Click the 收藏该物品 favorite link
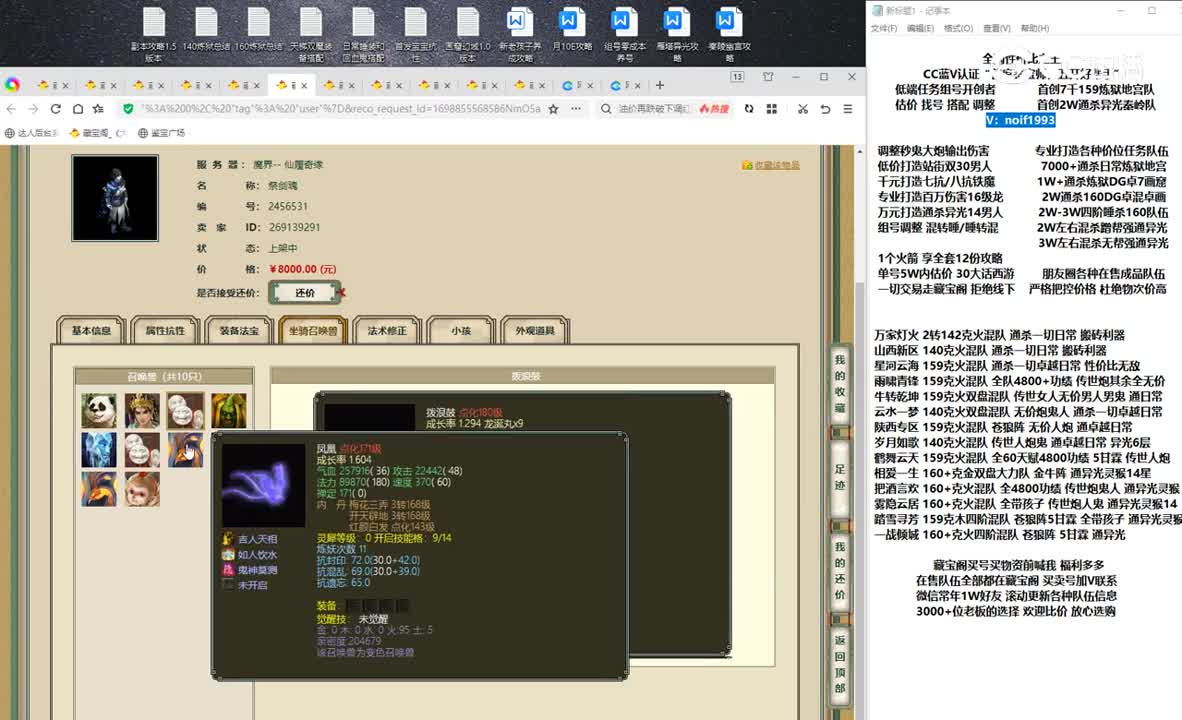The height and width of the screenshot is (720, 1182). click(770, 165)
